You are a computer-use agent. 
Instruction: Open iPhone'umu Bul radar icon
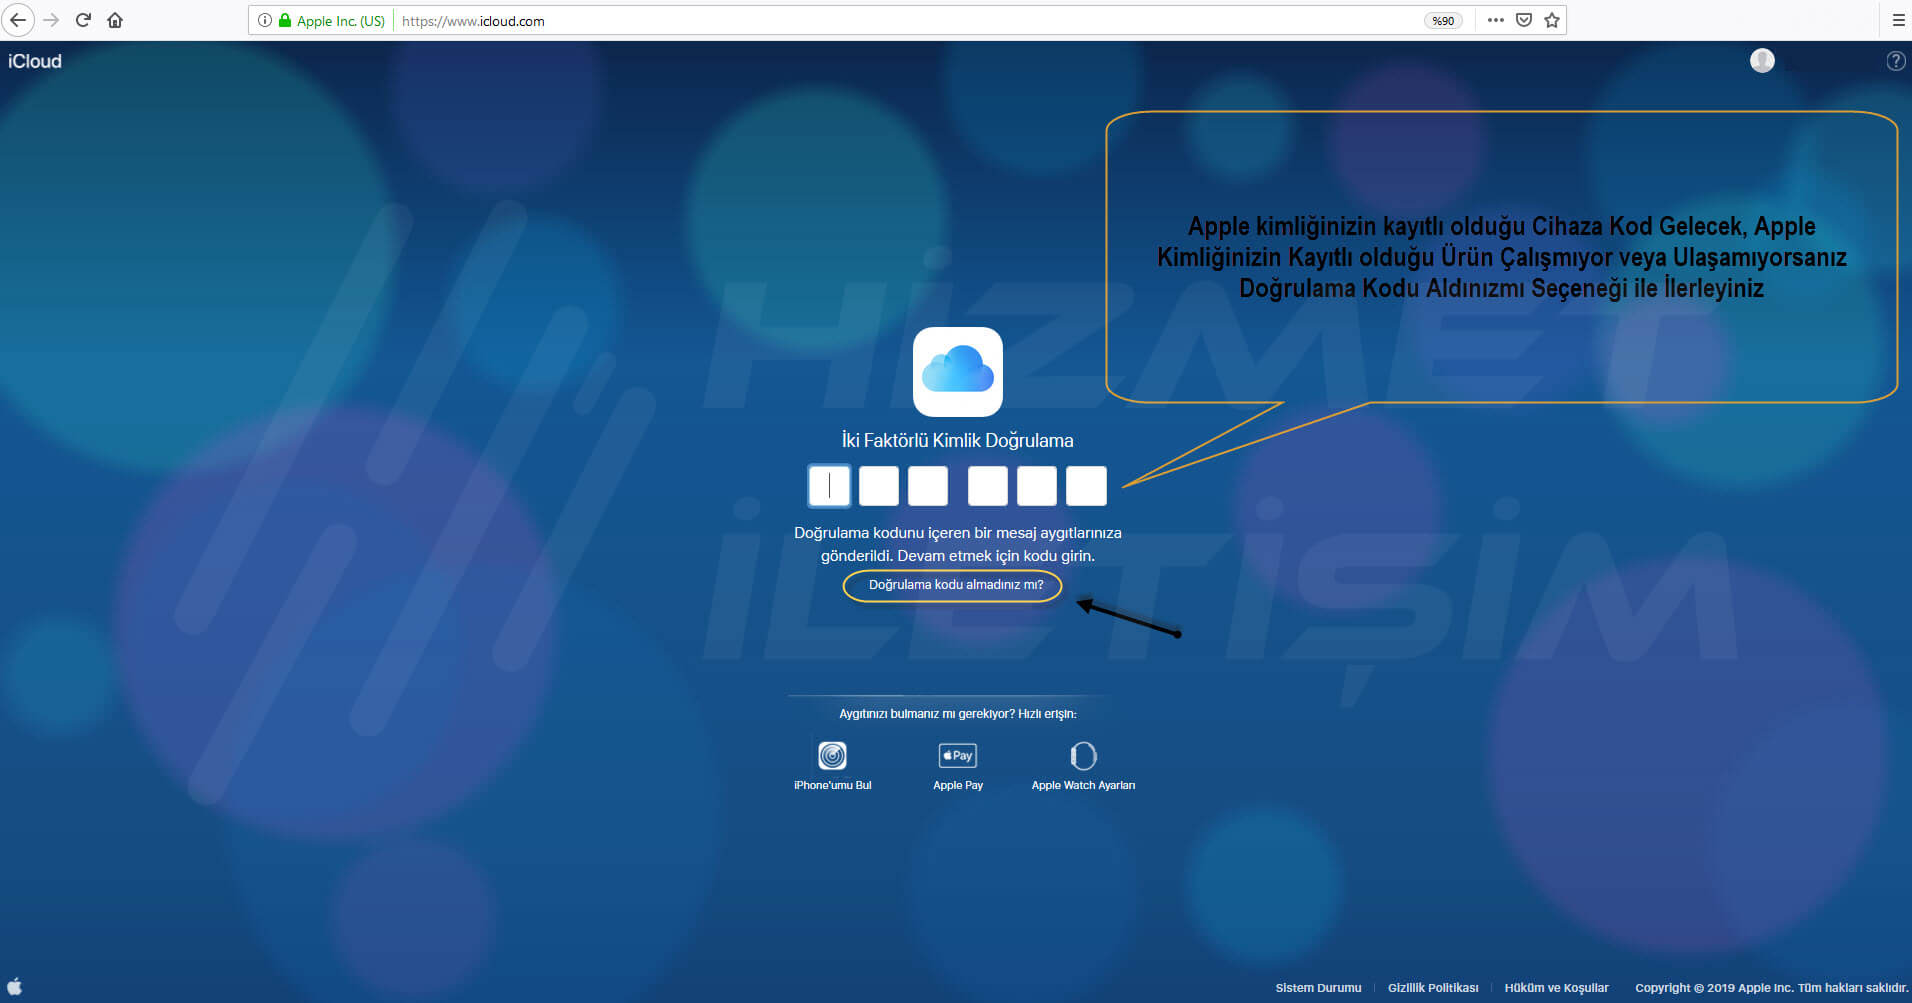coord(832,756)
